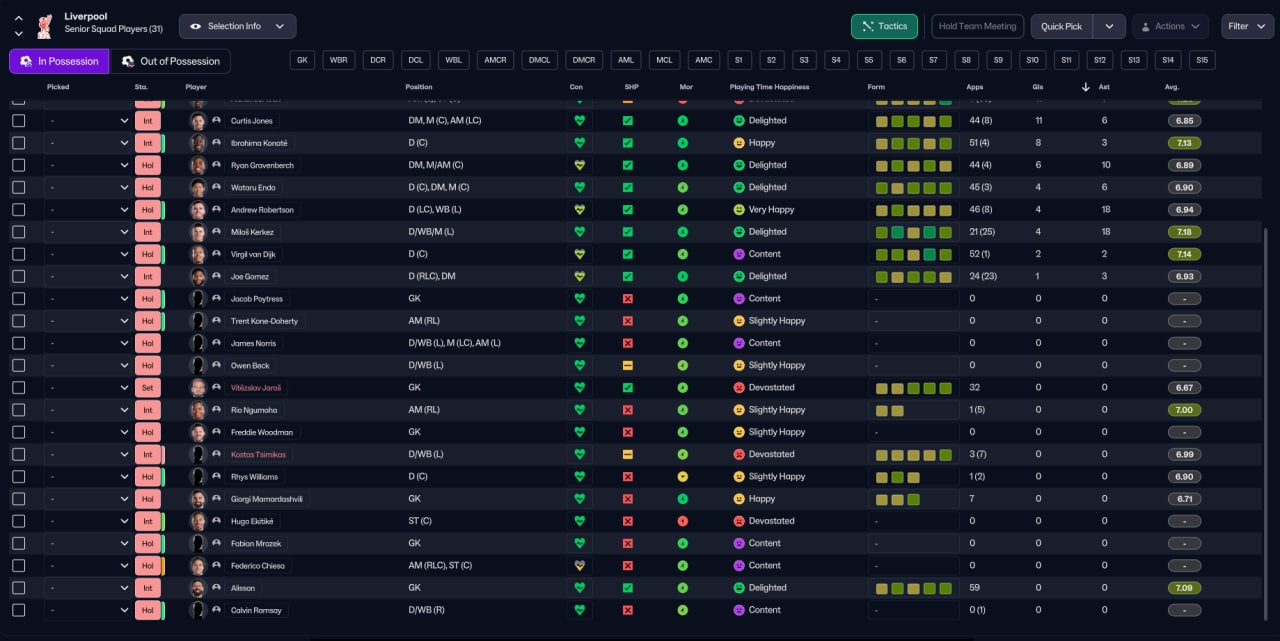Screen dimensions: 1280x641
Task: Click Miloš Kerkez's Int status badge
Action: tap(147, 232)
